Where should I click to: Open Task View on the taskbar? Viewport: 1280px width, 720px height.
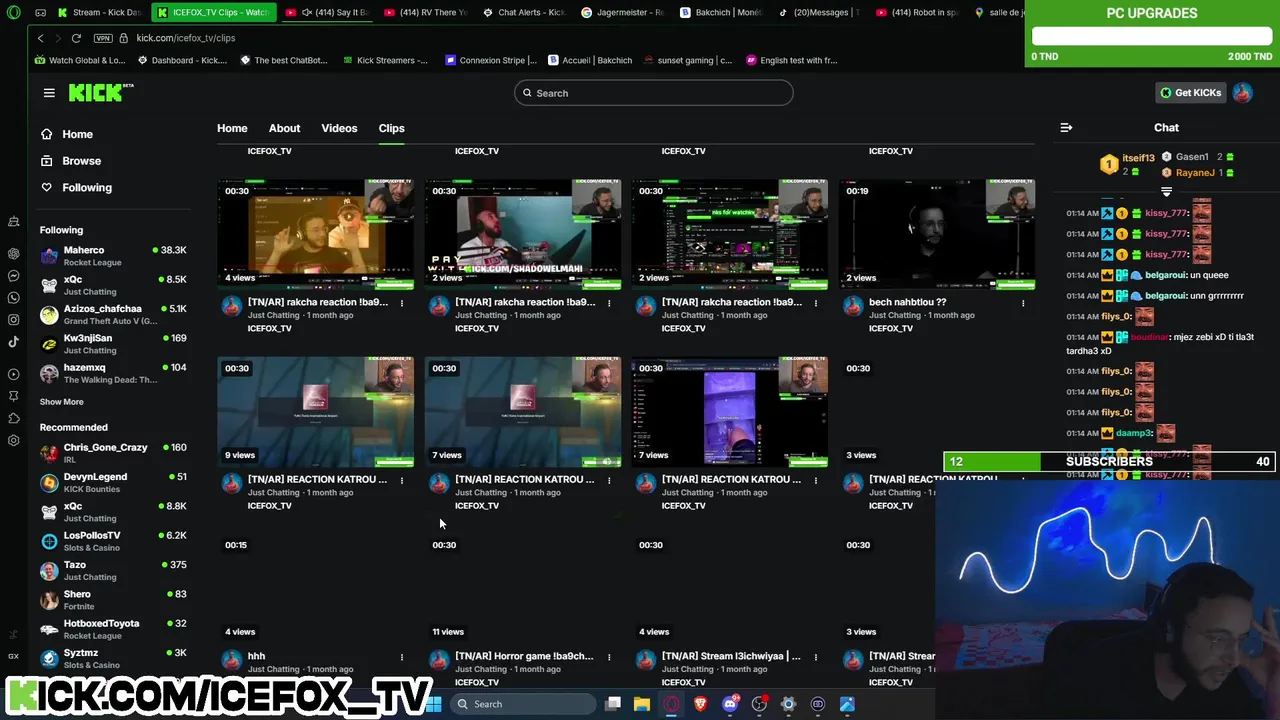coord(613,704)
